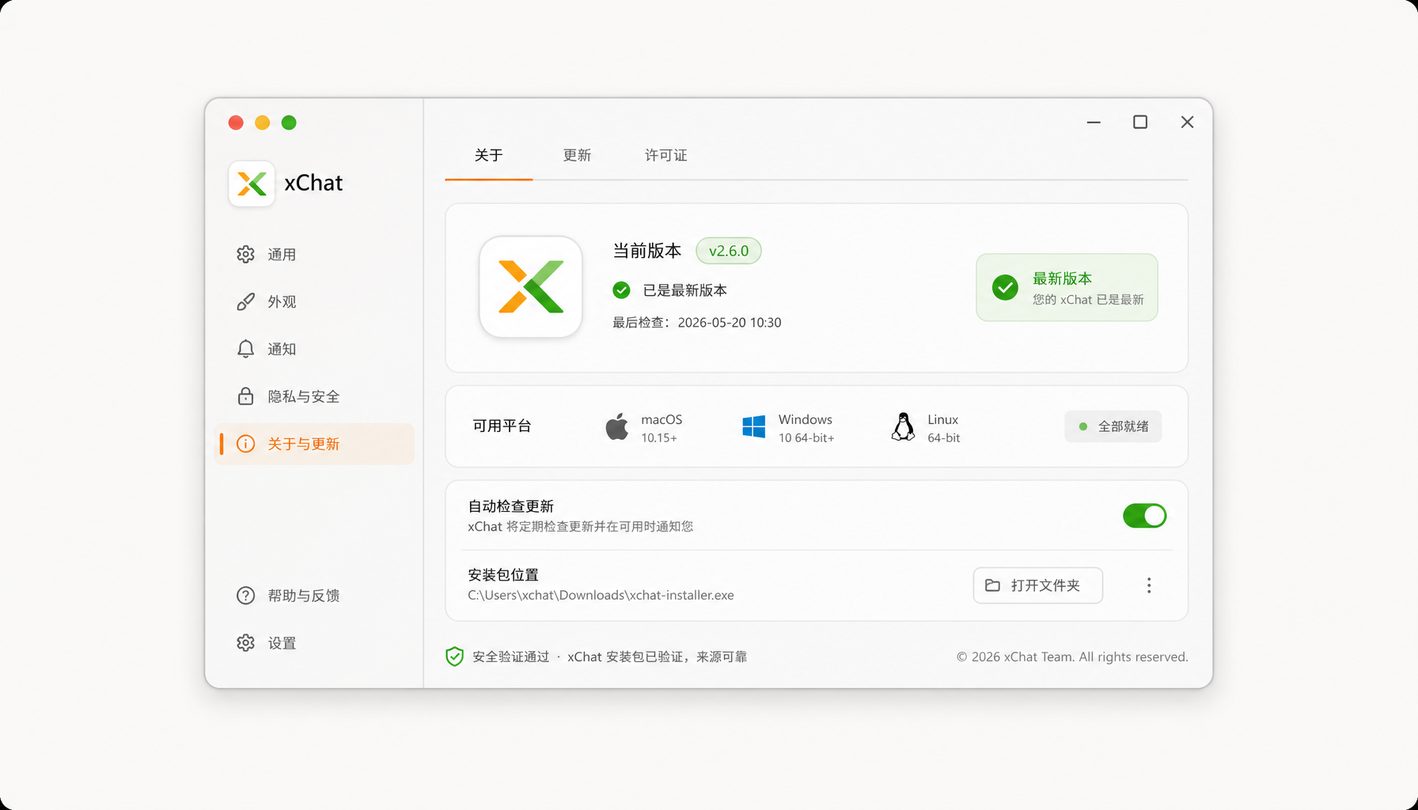Click the 打开文件夹 button
Viewport: 1418px width, 810px height.
click(x=1038, y=585)
